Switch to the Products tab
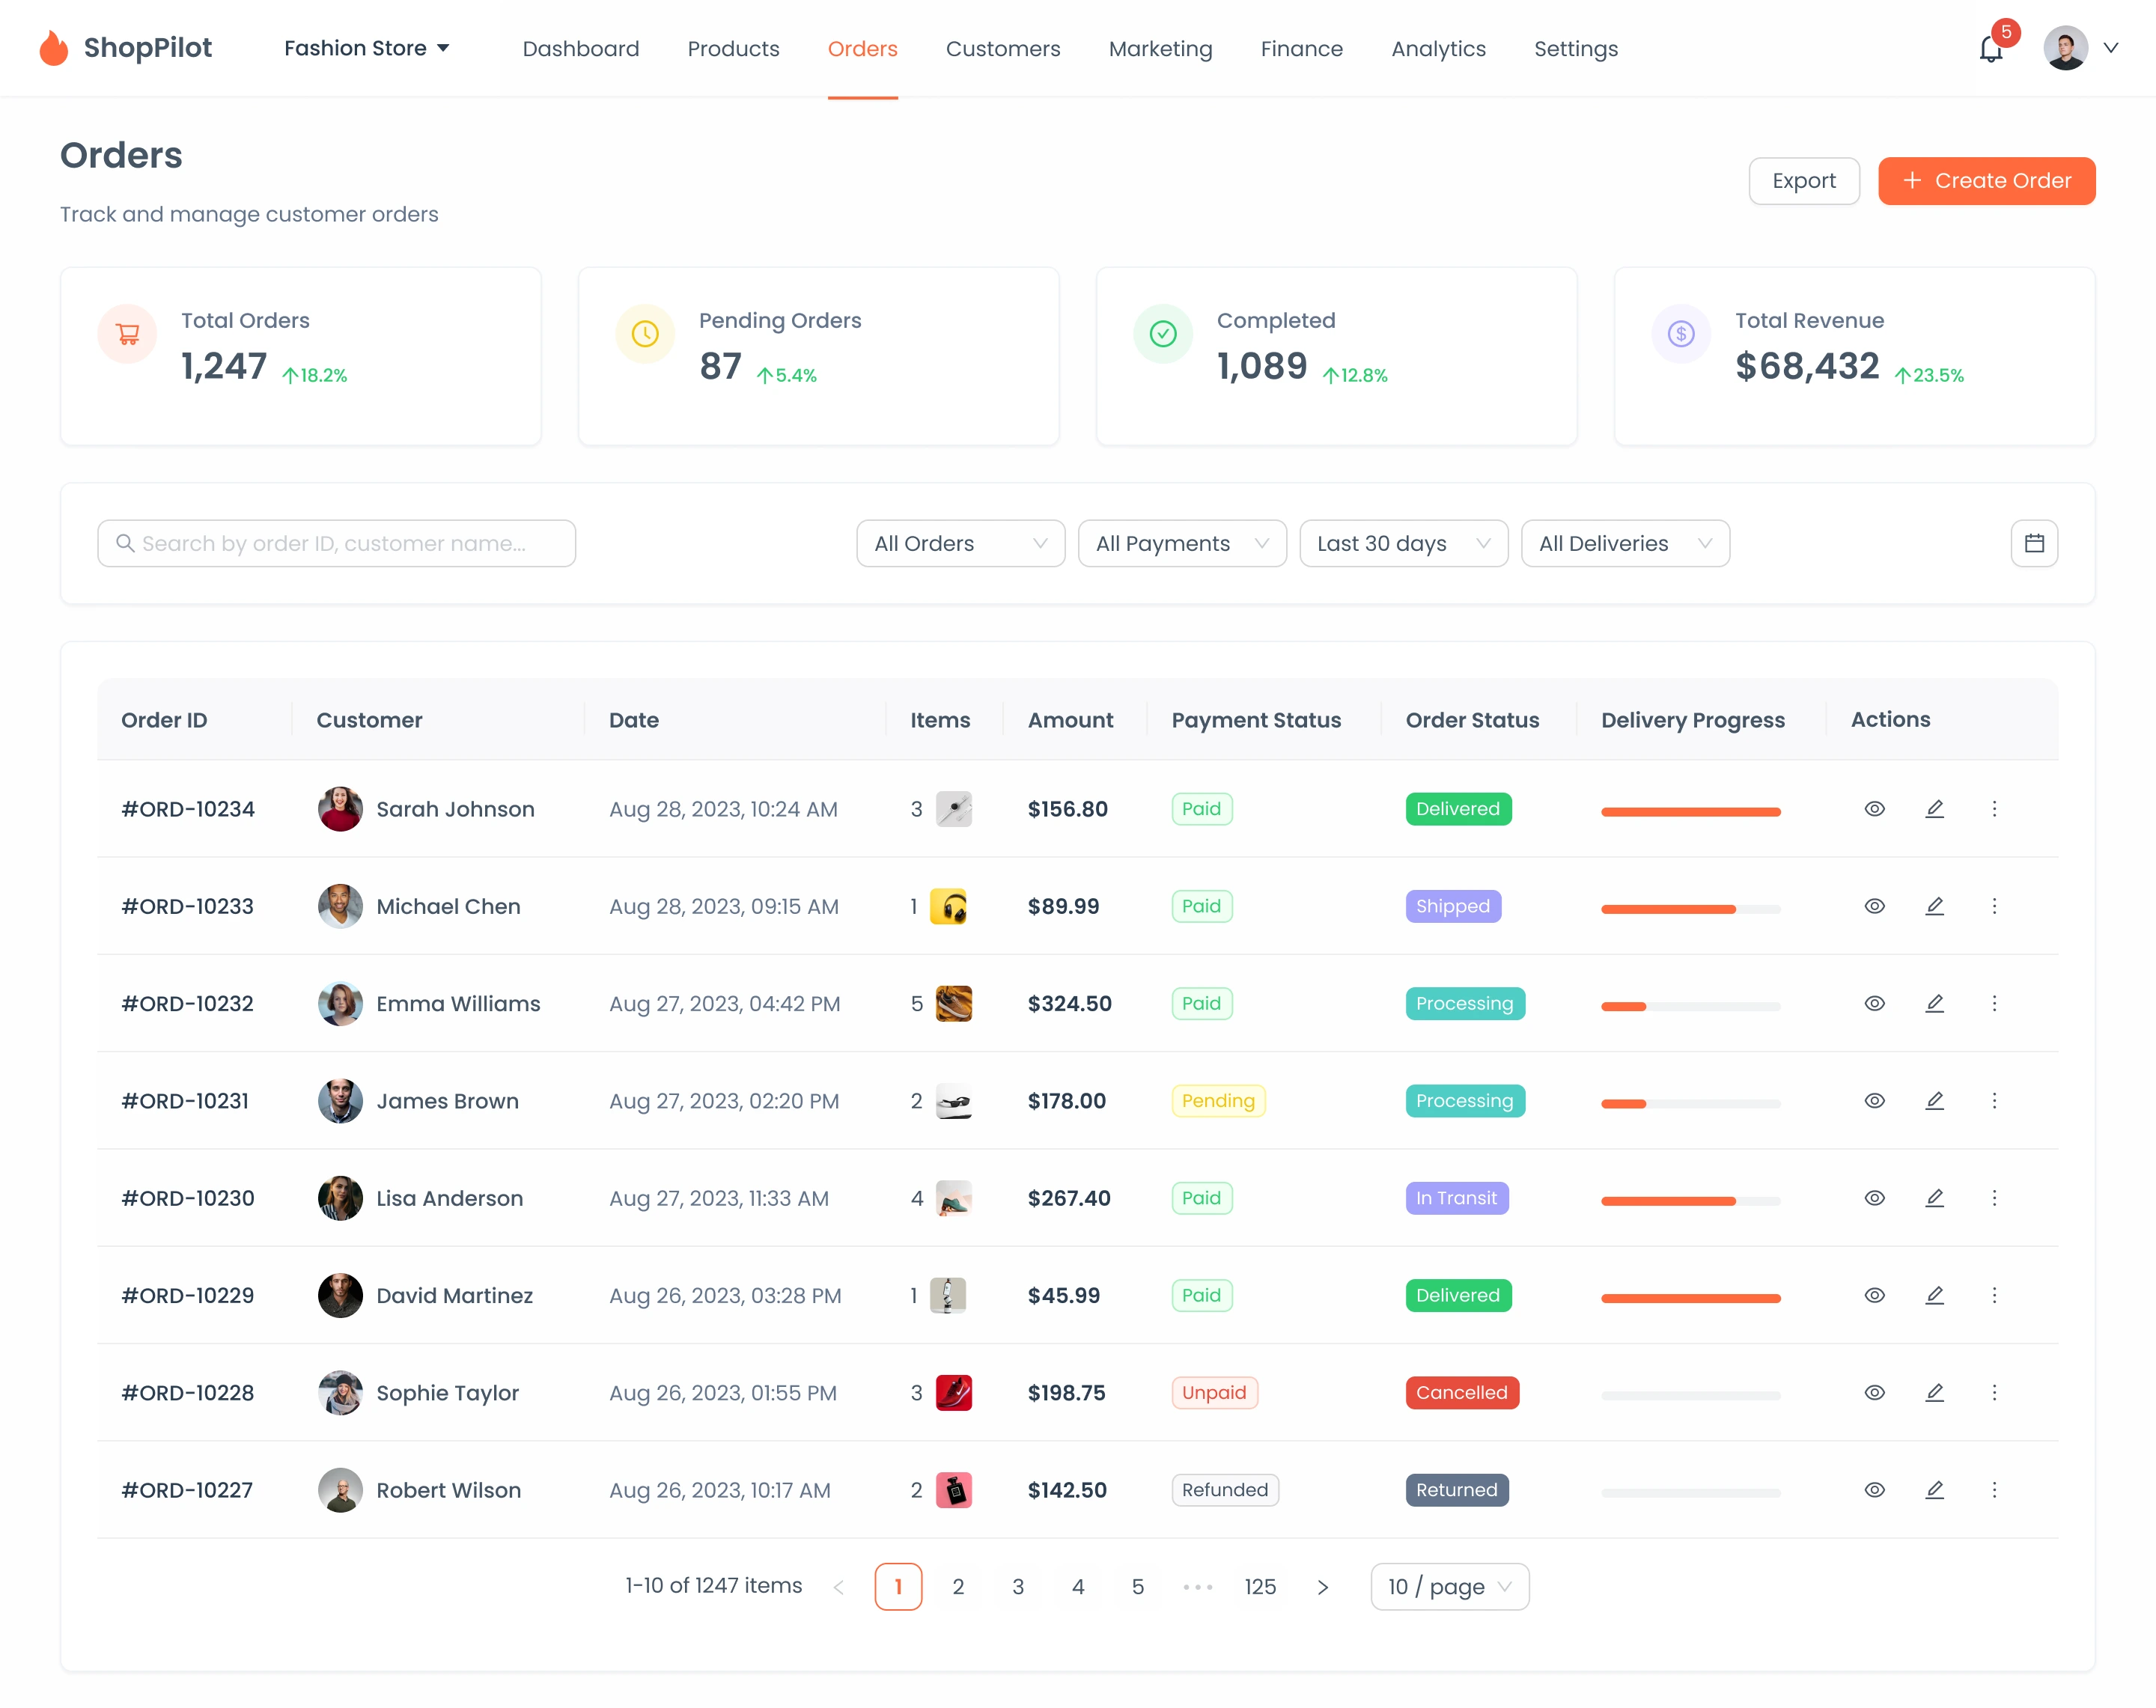This screenshot has height=1708, width=2156. 733,48
